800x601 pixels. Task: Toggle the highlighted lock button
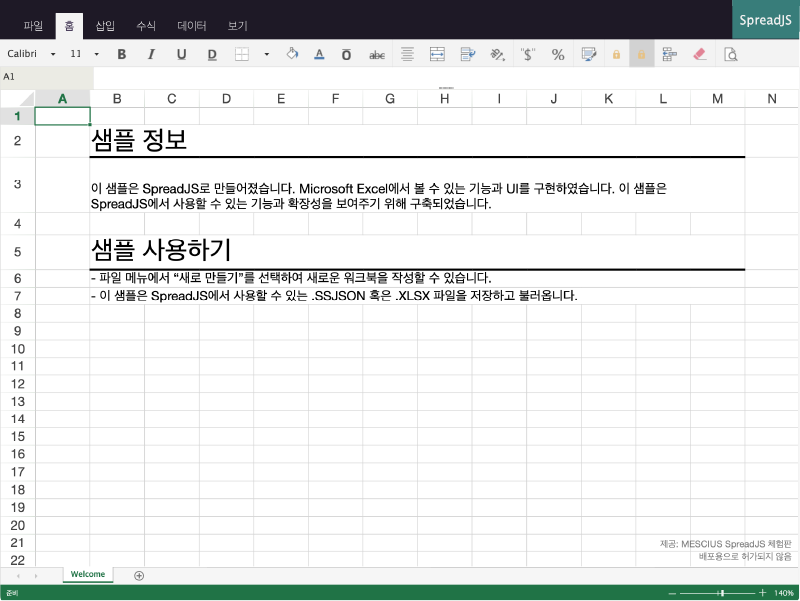(642, 54)
